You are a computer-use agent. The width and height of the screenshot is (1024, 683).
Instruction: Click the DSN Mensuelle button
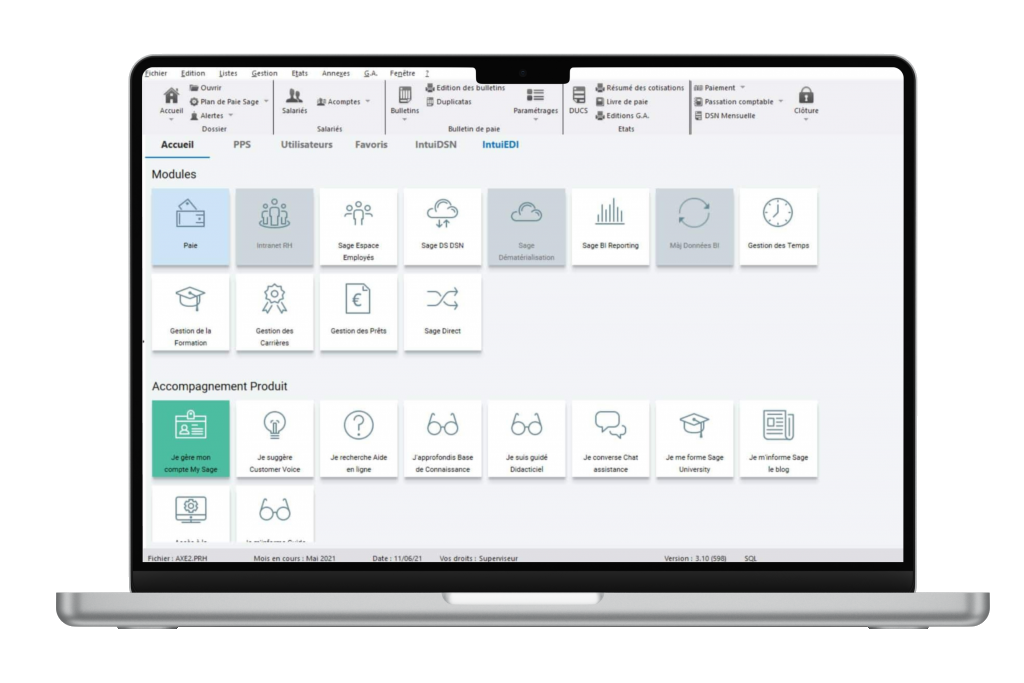(x=725, y=116)
